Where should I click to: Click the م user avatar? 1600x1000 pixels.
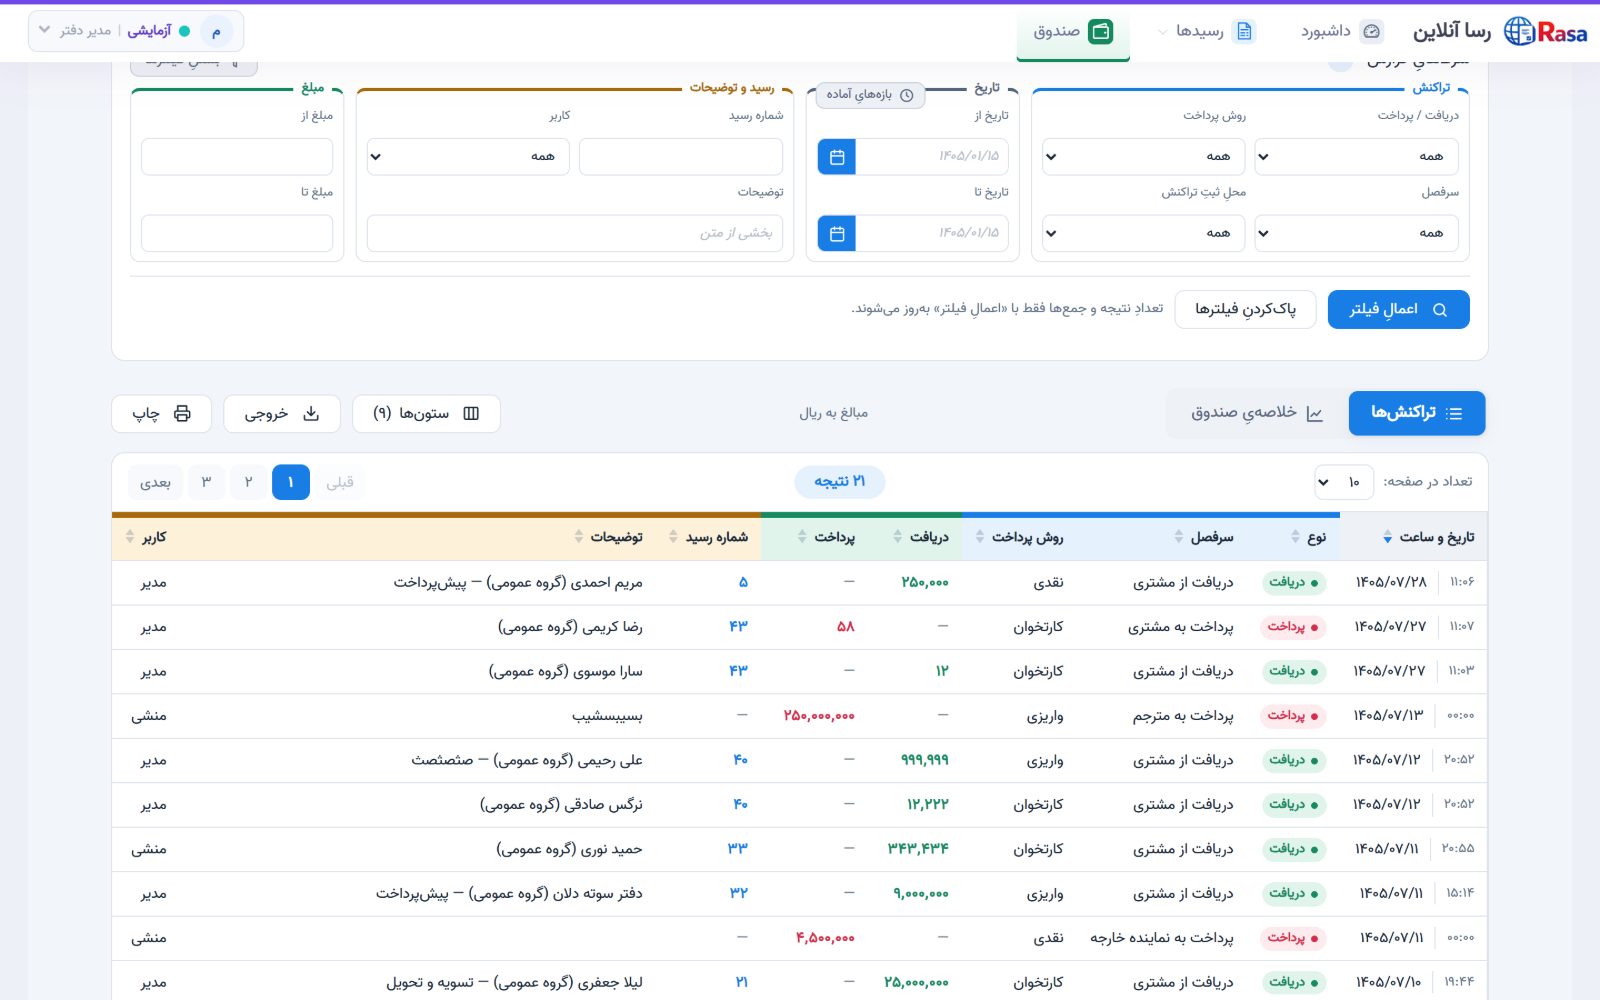216,31
